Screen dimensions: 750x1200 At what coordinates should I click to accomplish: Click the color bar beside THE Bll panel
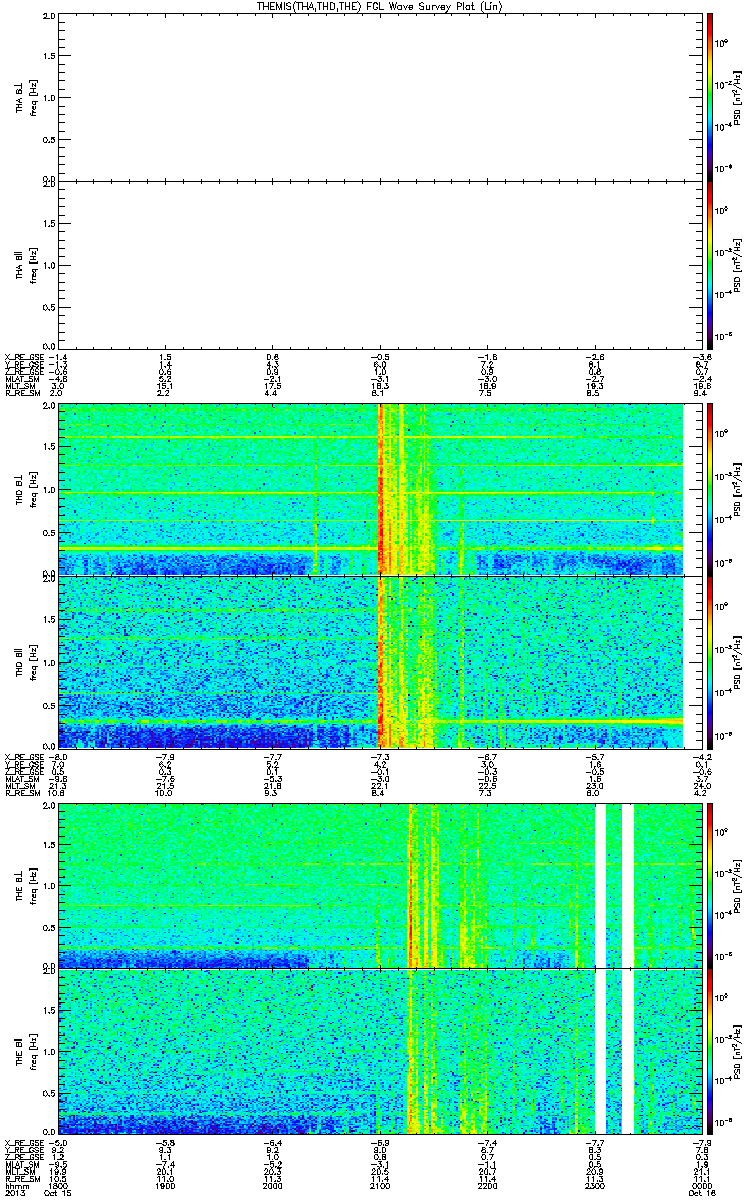(x=709, y=1051)
